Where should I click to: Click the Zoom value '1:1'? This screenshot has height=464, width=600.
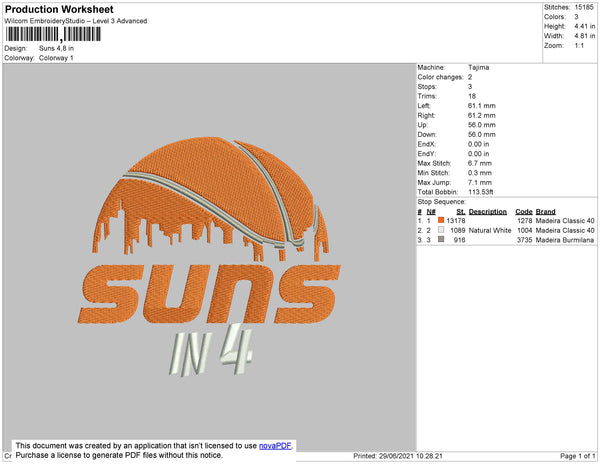coord(579,46)
